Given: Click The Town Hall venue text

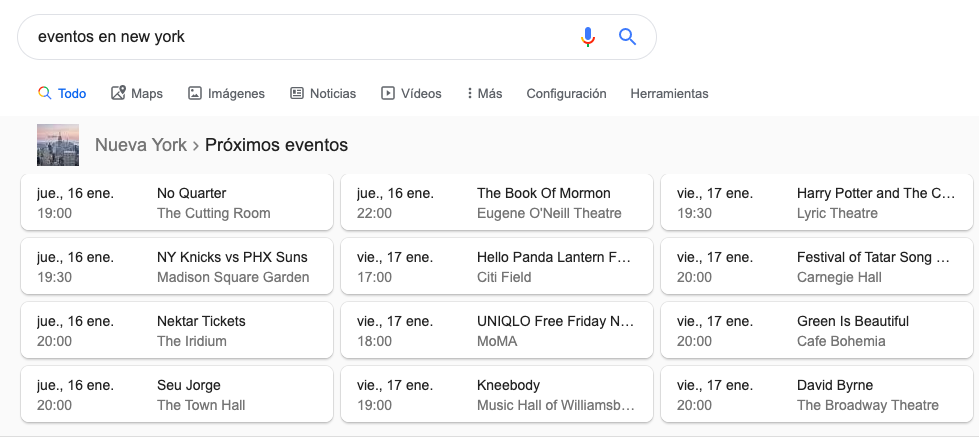Looking at the screenshot, I should 201,405.
